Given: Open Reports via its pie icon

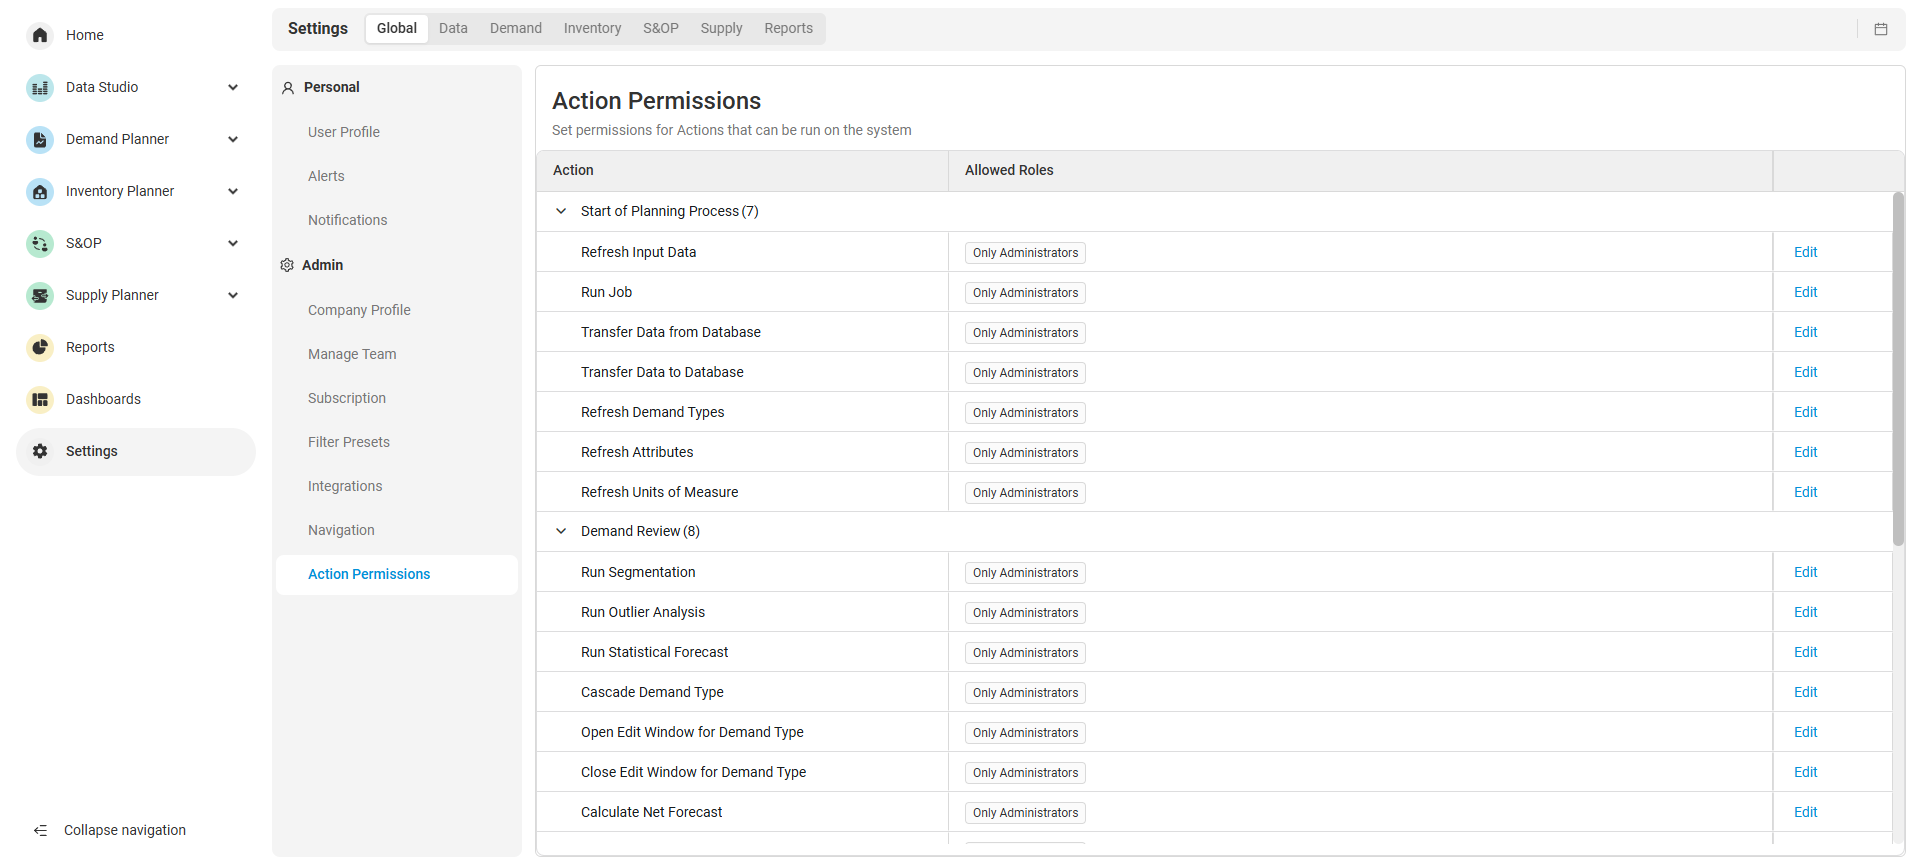Looking at the screenshot, I should [40, 348].
